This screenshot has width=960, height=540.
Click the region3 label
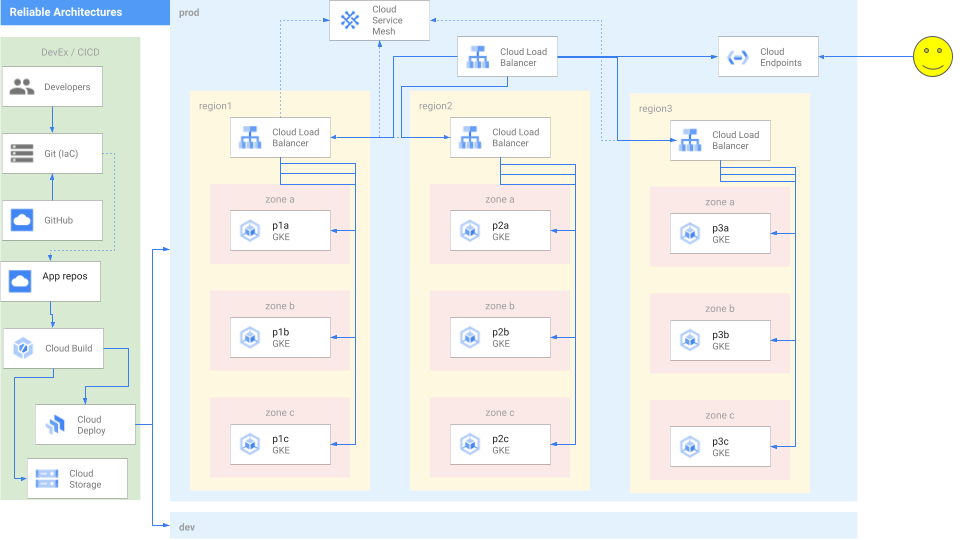(655, 108)
